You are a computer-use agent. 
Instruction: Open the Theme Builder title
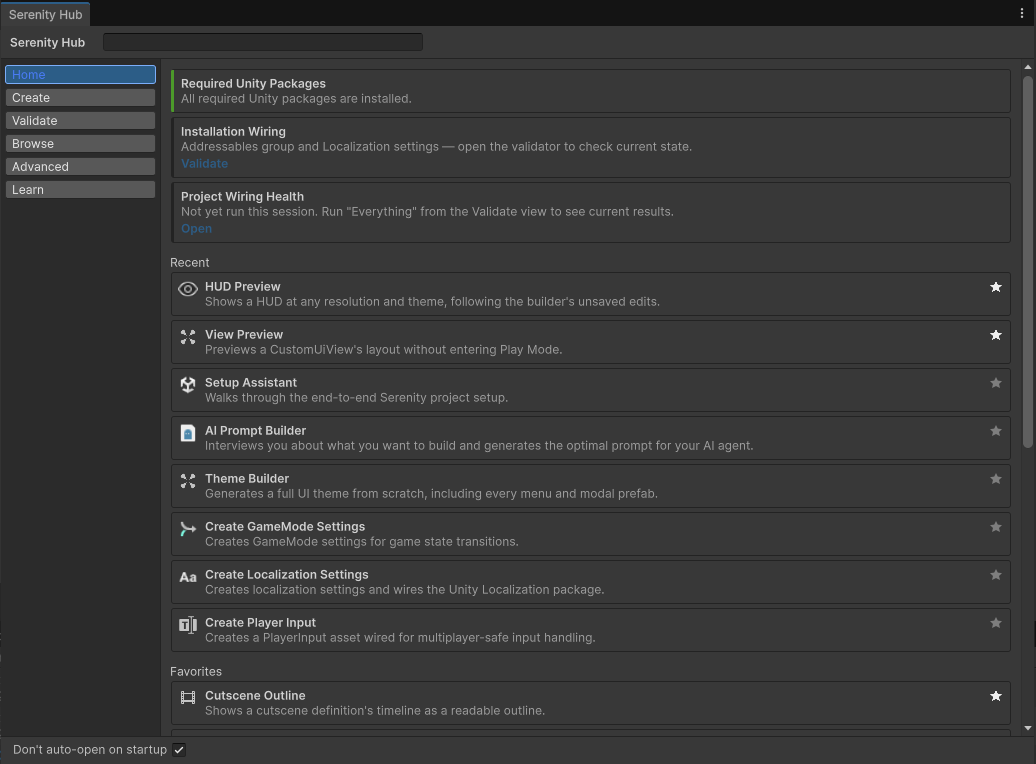click(x=246, y=478)
